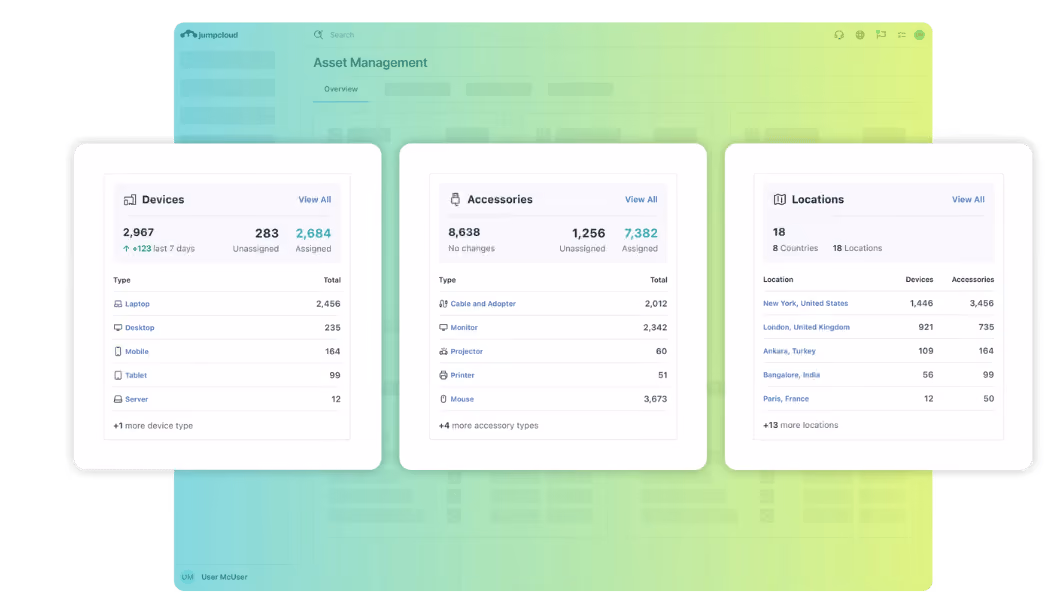1050x613 pixels.
Task: Focus the top Search field
Action: tap(342, 35)
